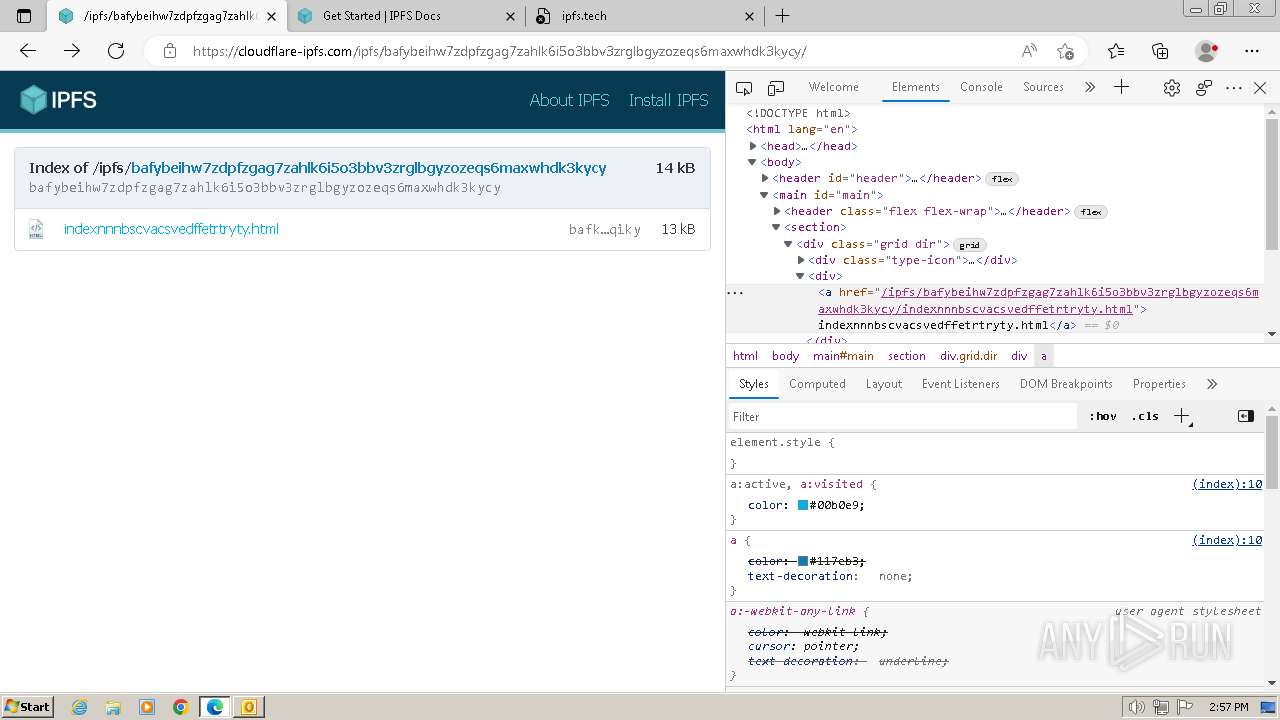This screenshot has height=720, width=1280.
Task: Toggle the .cls class editor
Action: tap(1145, 416)
